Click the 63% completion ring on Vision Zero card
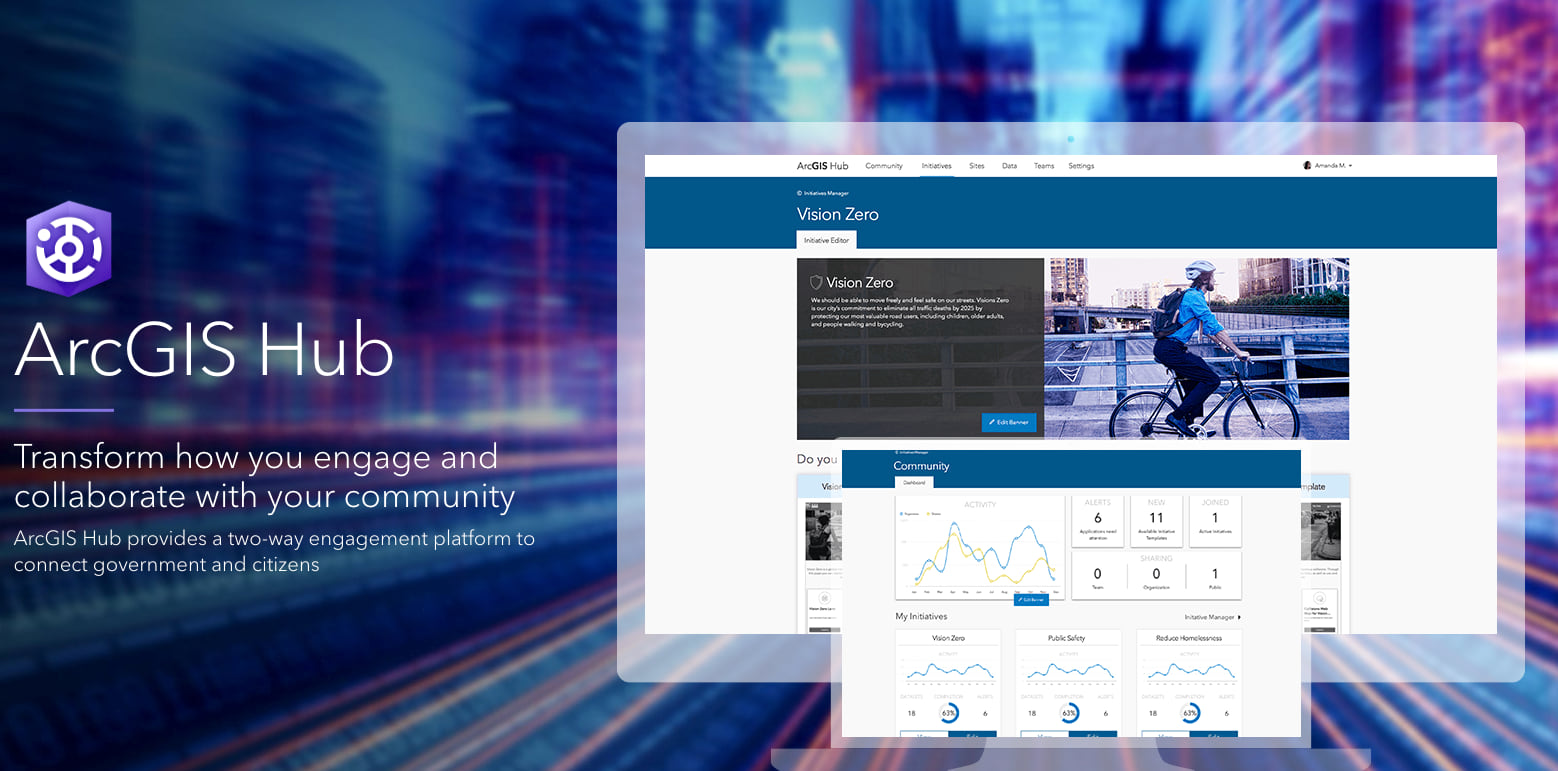 click(x=949, y=713)
